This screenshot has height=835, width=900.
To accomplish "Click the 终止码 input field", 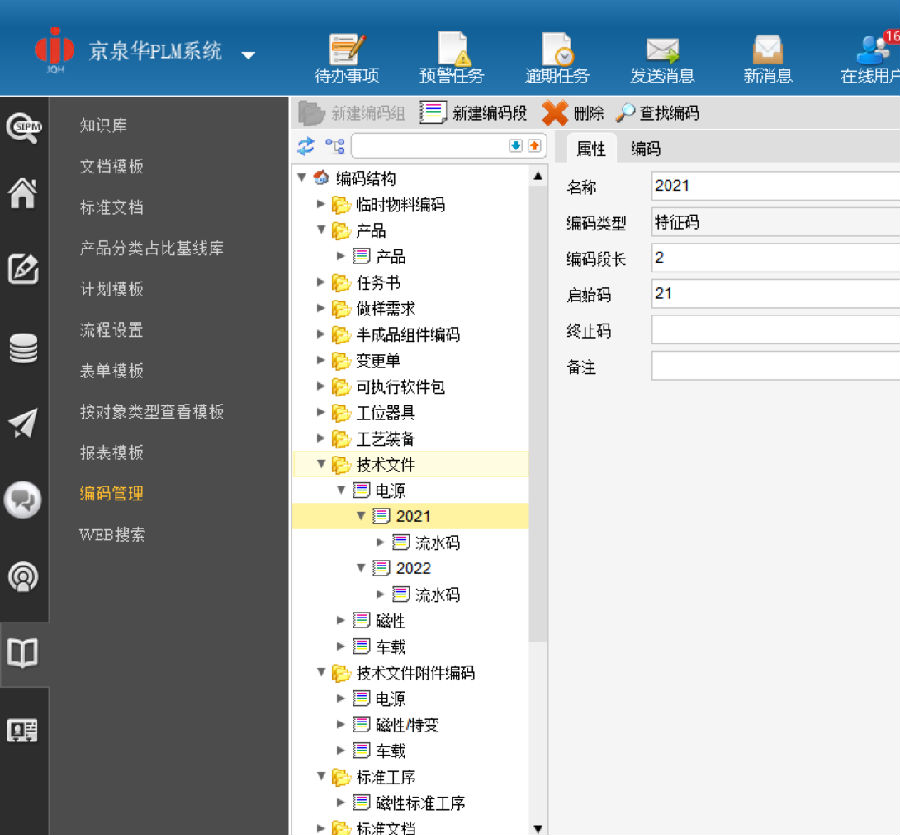I will click(775, 330).
